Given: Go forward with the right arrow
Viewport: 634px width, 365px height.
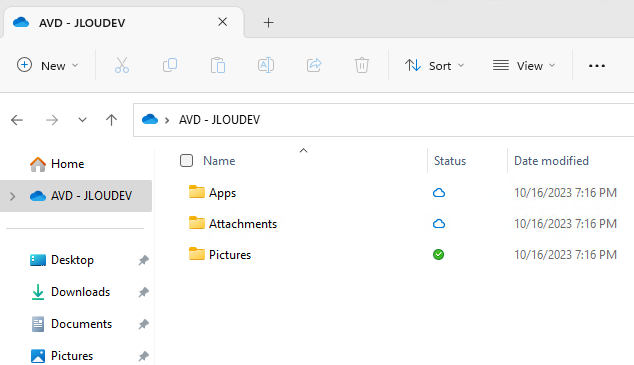Looking at the screenshot, I should coord(52,120).
